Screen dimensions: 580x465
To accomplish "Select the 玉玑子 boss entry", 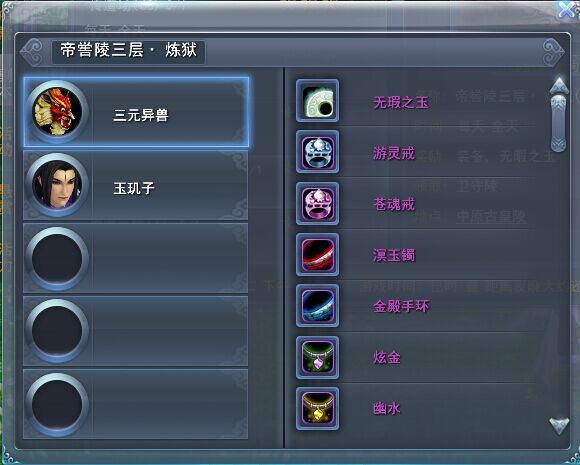I will [136, 185].
